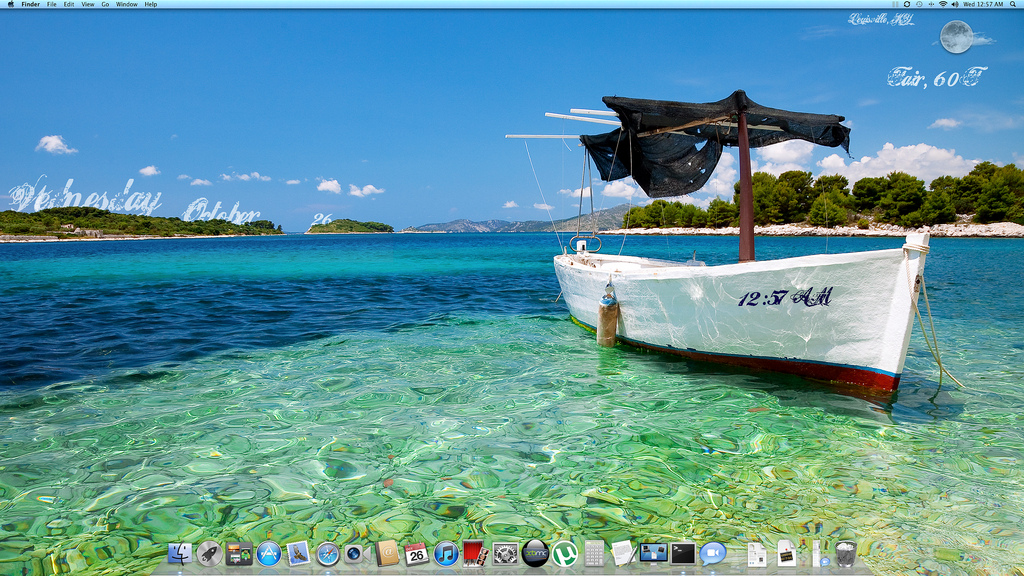The image size is (1024, 576).
Task: Open System Preferences gear icon
Action: click(505, 554)
